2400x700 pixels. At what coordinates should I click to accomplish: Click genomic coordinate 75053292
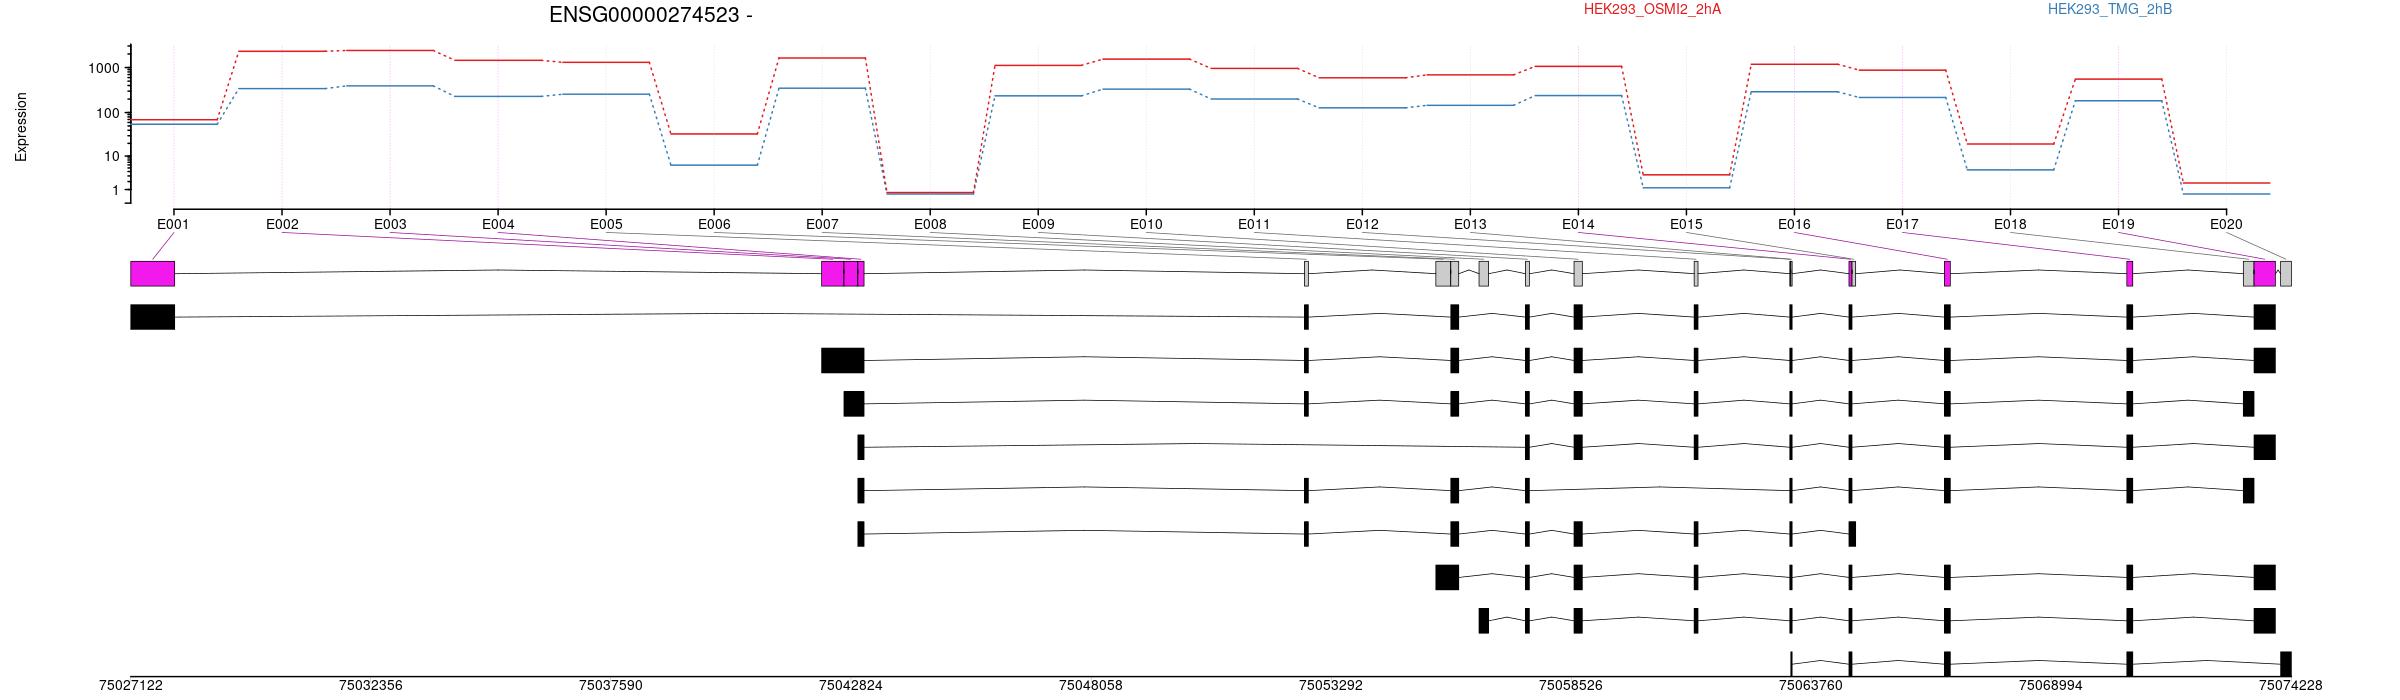click(1331, 686)
